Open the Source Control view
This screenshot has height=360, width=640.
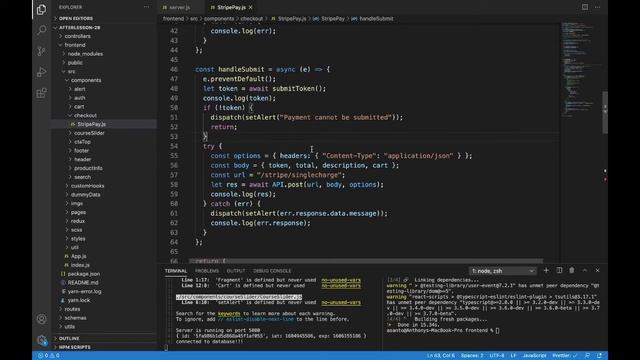point(41,51)
